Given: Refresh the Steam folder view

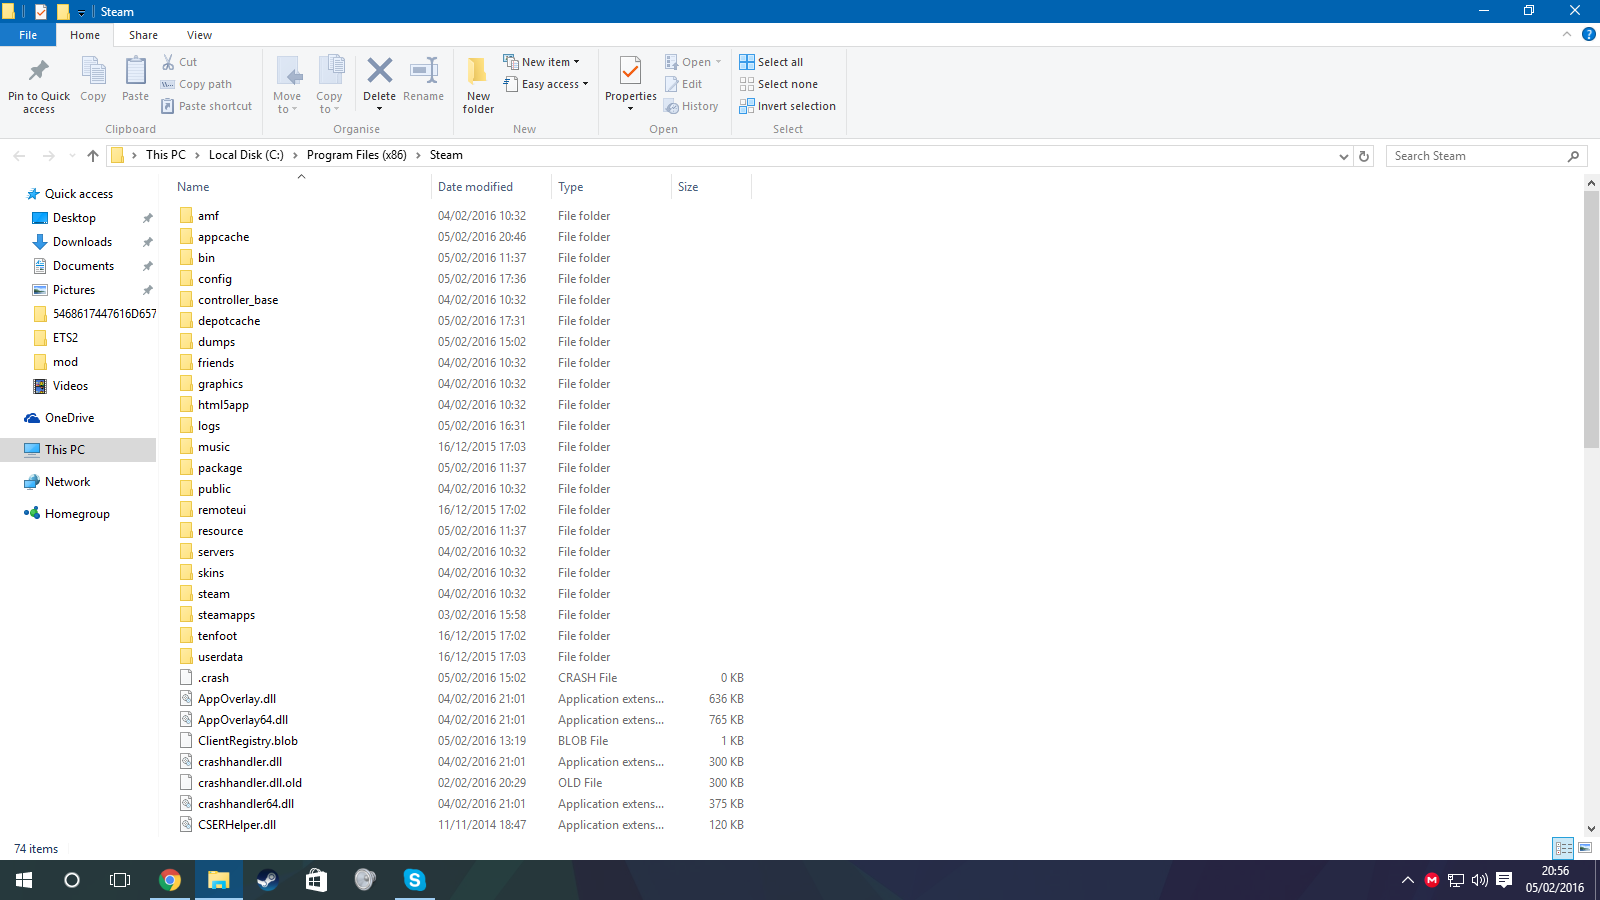Looking at the screenshot, I should [1363, 156].
